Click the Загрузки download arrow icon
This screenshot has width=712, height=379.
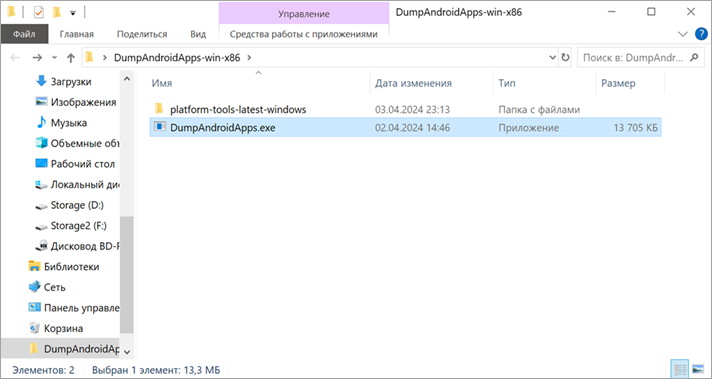tap(41, 81)
